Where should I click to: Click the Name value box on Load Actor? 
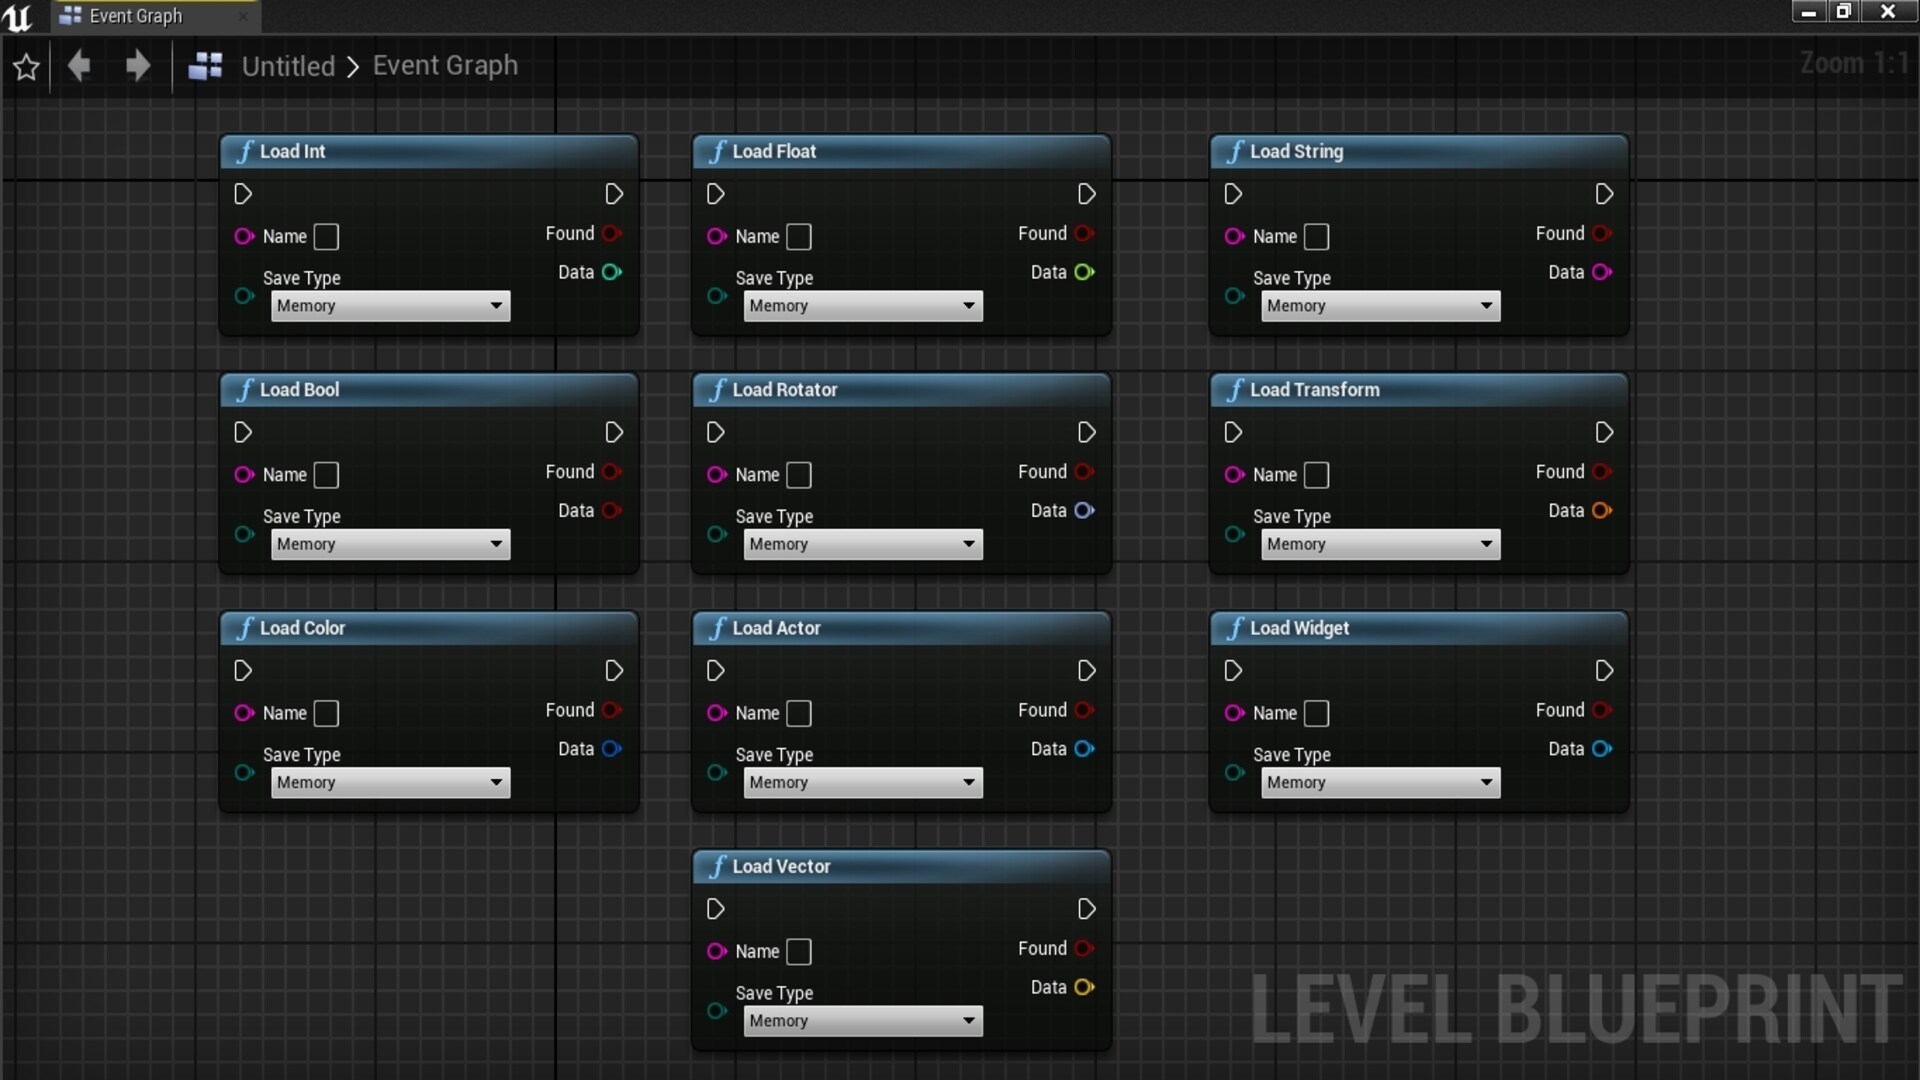pos(799,714)
